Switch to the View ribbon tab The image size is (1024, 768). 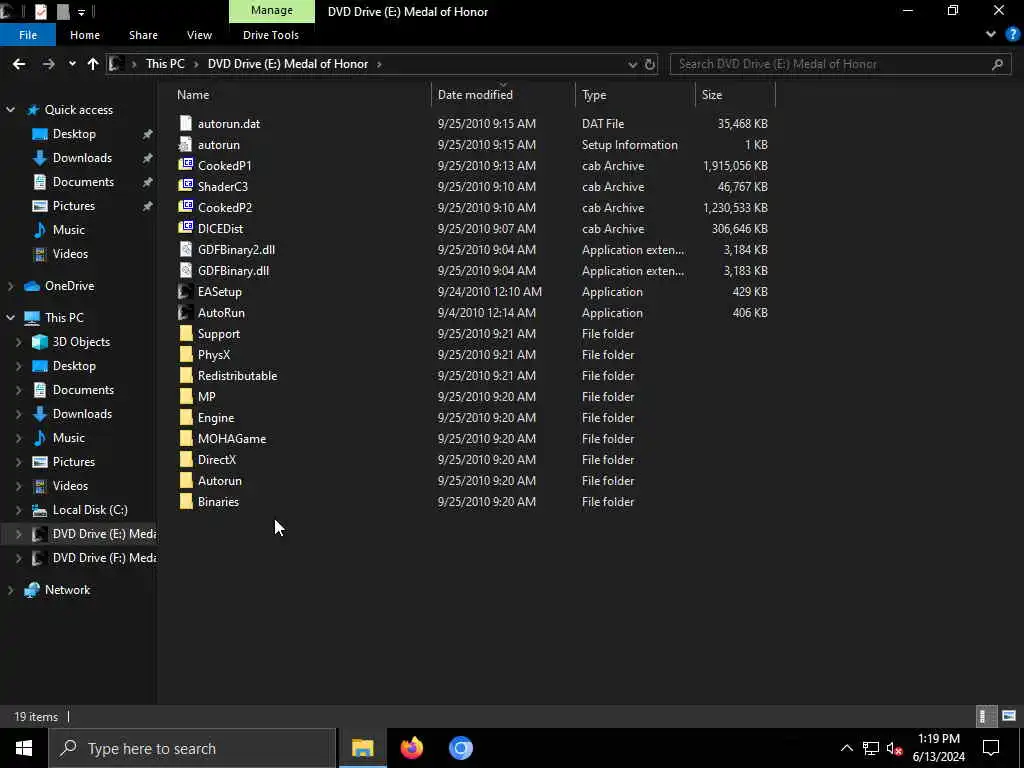[199, 35]
